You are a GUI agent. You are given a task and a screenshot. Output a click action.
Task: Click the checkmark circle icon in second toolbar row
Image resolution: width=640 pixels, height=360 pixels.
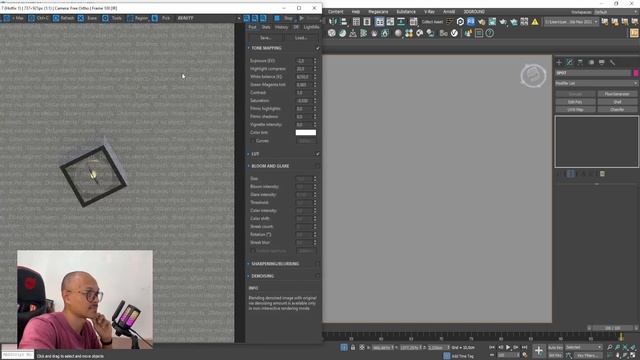click(454, 33)
